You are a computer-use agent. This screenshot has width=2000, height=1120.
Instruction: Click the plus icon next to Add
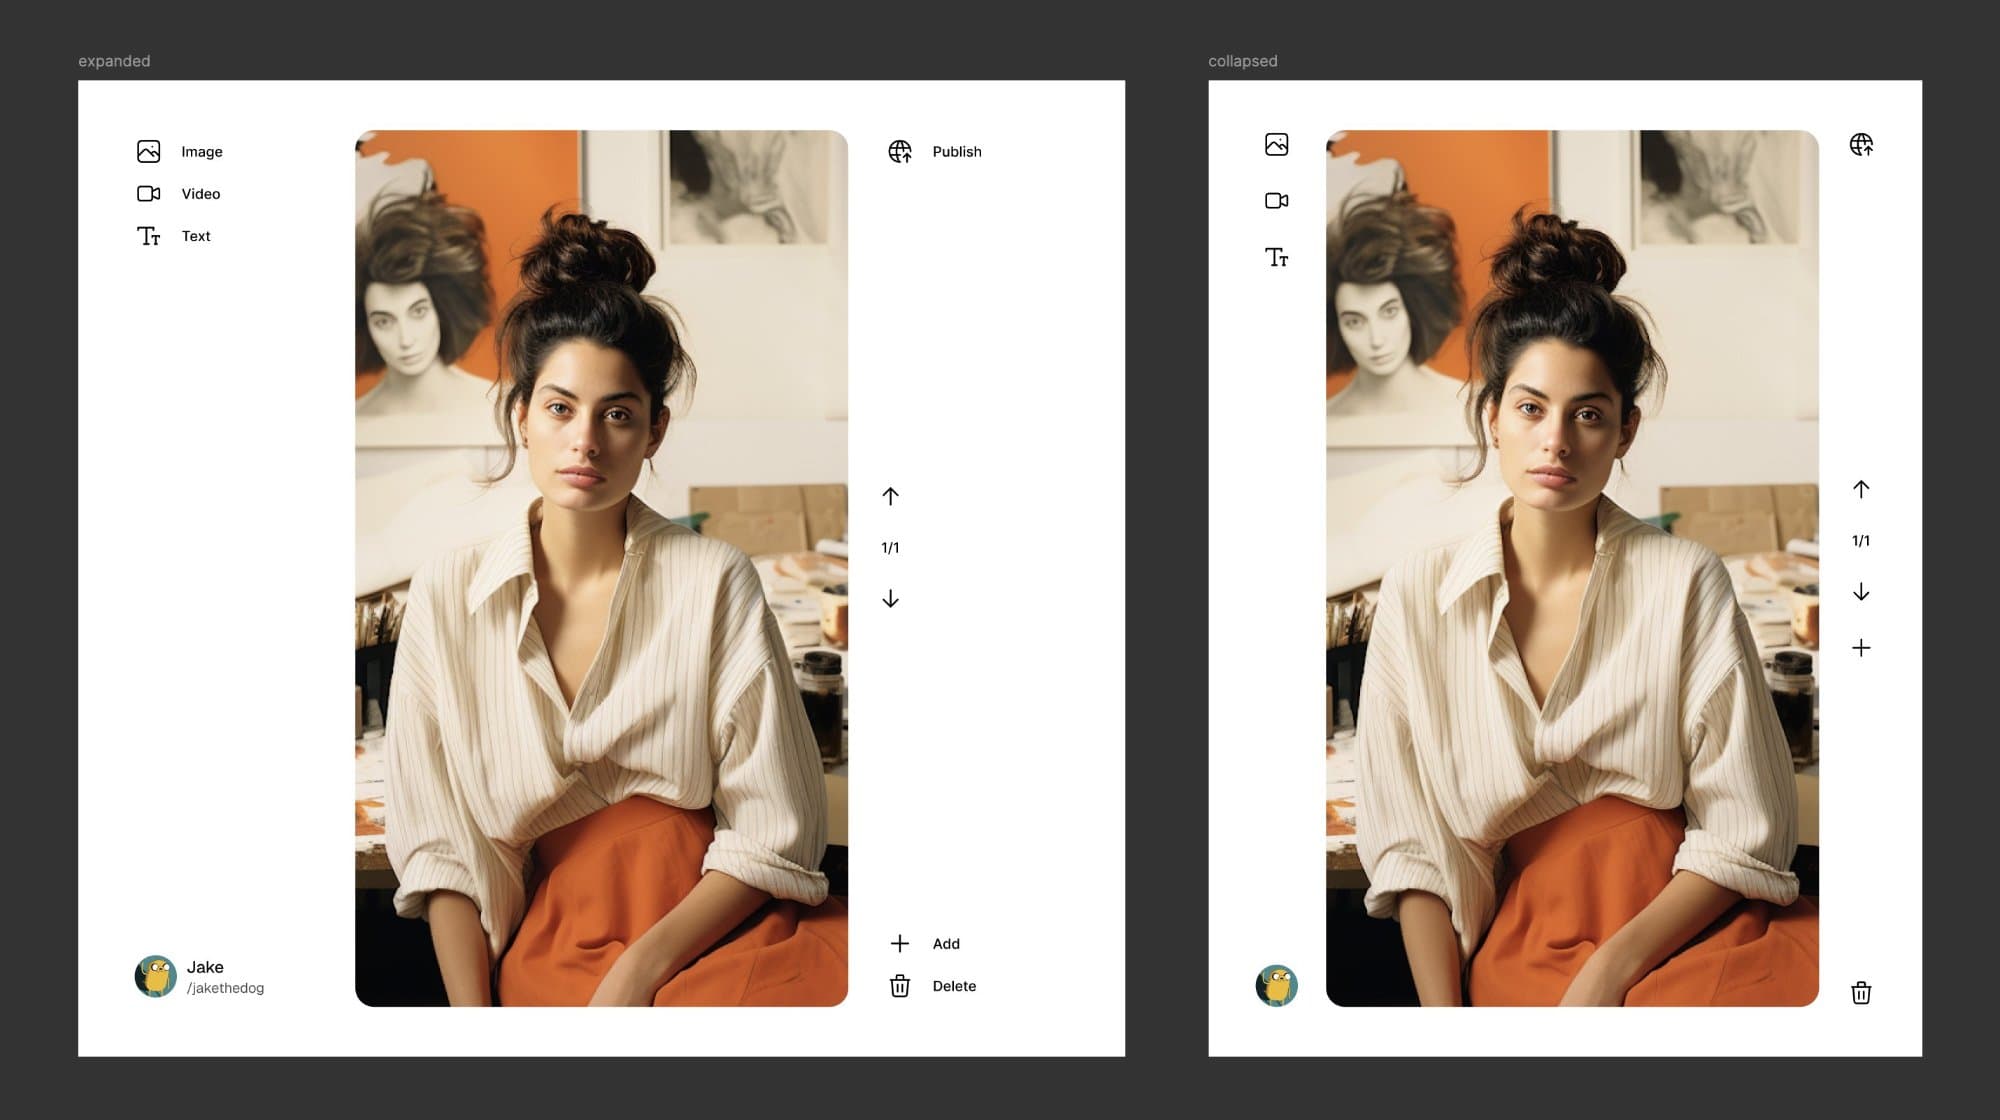900,943
